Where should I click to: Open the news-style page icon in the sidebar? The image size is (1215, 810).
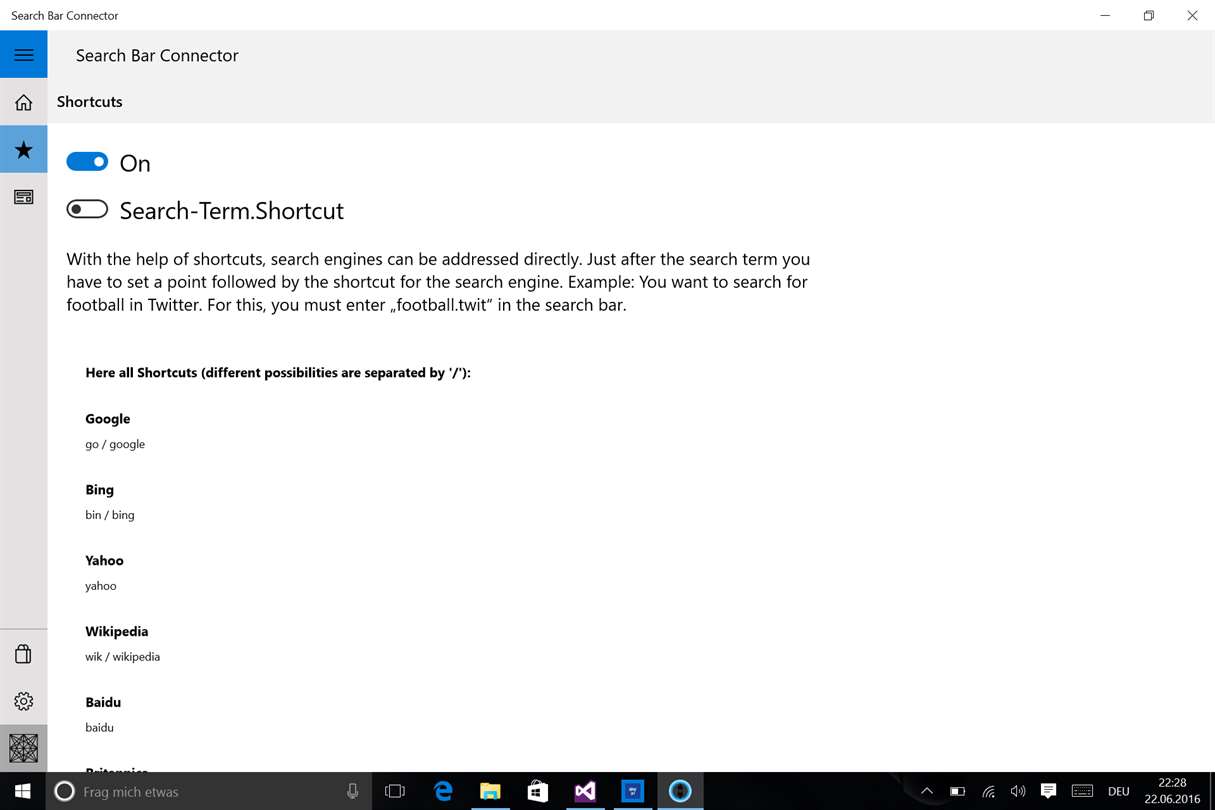24,197
